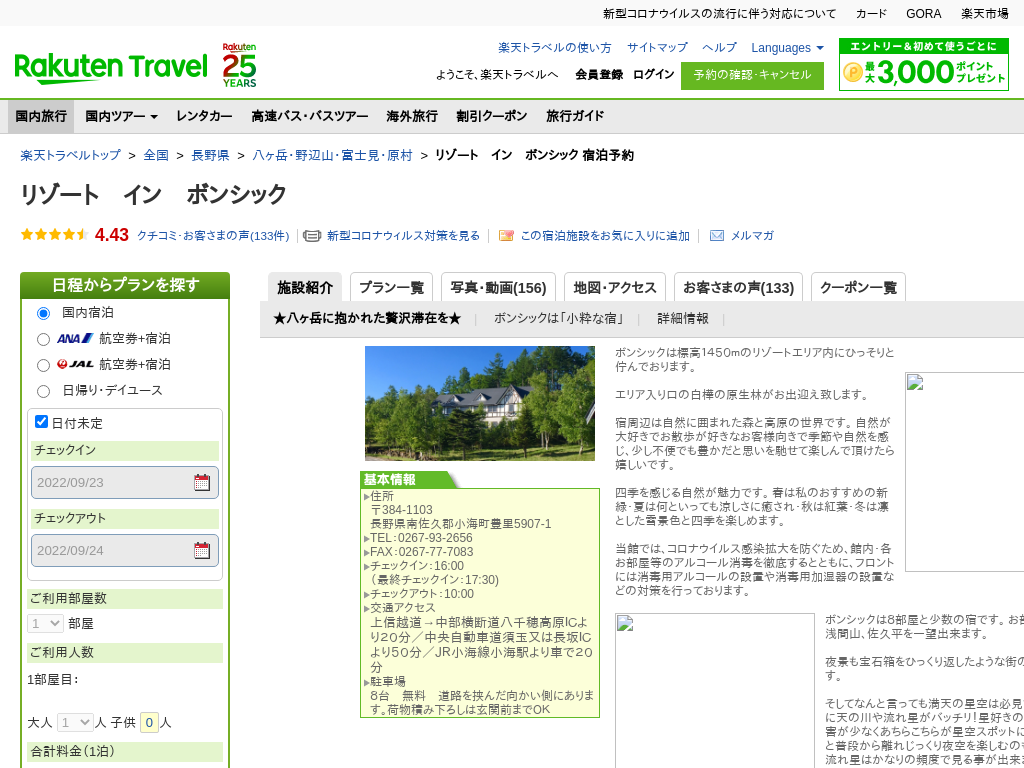
Task: Click この宿泊施設をお気に入りに追加 link
Action: (x=605, y=236)
